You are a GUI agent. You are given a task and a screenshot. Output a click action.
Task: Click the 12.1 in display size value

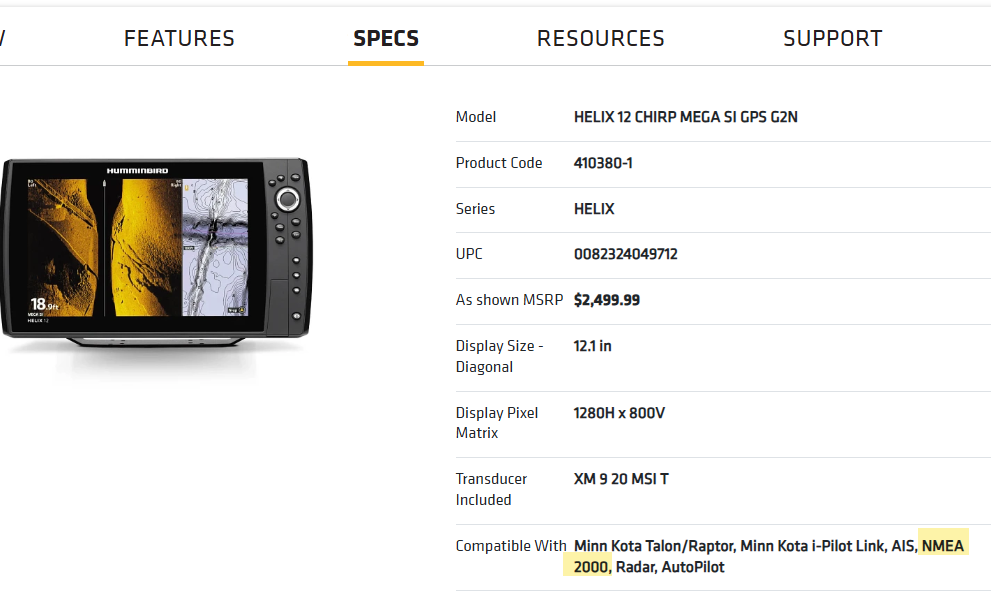(x=593, y=346)
